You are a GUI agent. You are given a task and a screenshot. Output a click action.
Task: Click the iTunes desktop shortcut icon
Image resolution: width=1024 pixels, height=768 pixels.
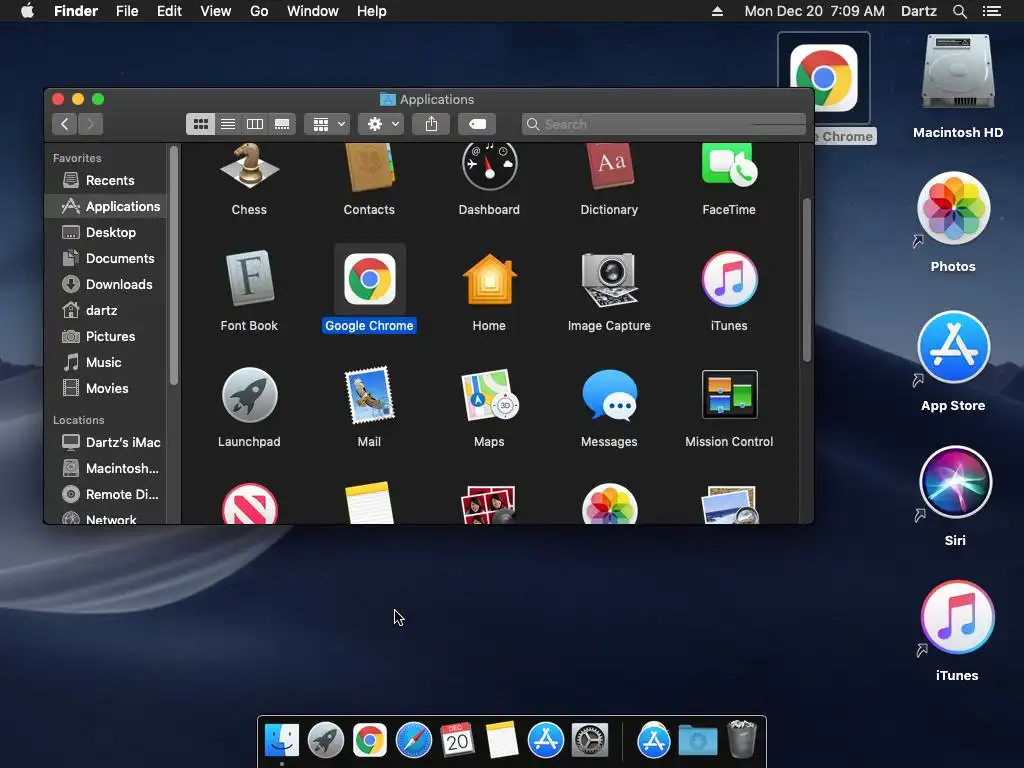(957, 617)
